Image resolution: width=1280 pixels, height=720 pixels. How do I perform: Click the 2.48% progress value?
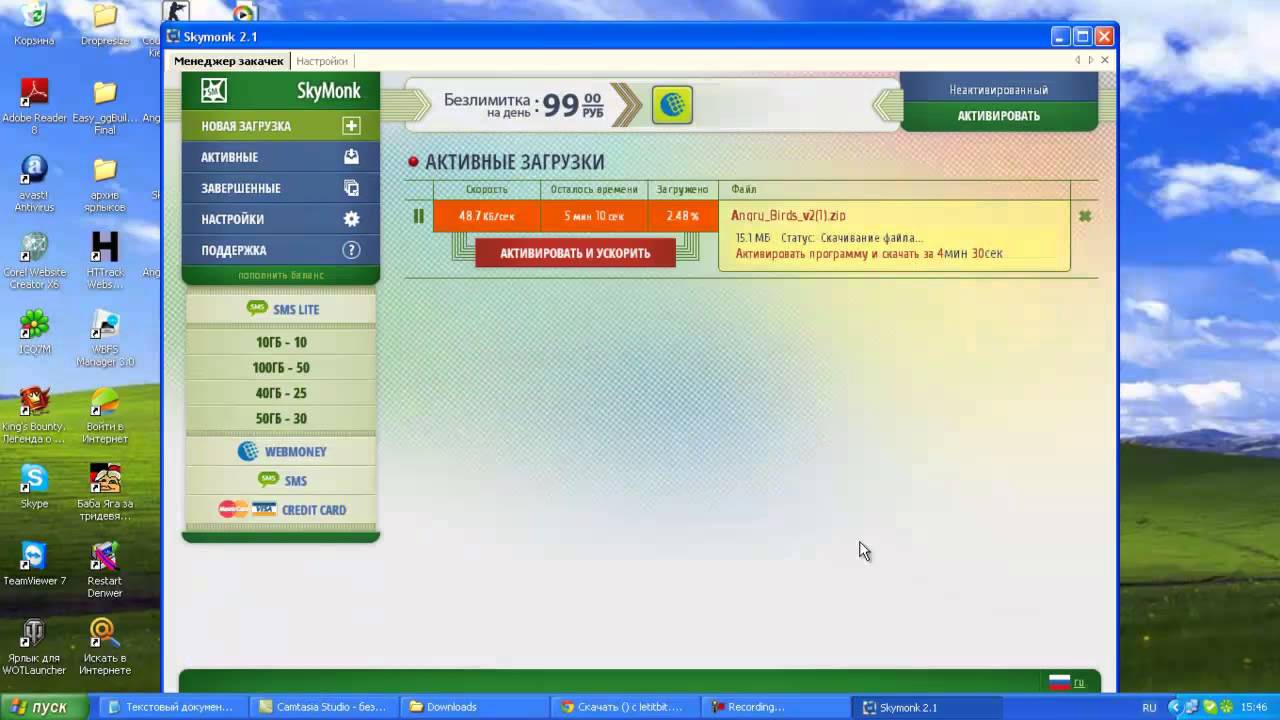click(x=683, y=216)
